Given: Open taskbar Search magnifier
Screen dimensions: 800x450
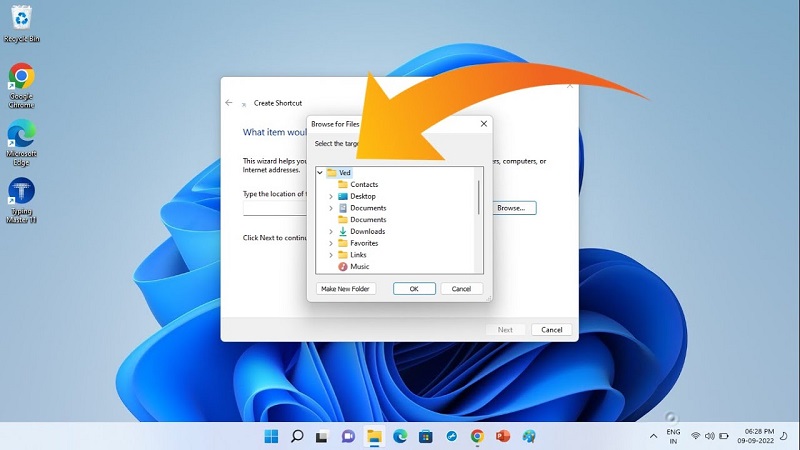Looking at the screenshot, I should (297, 436).
